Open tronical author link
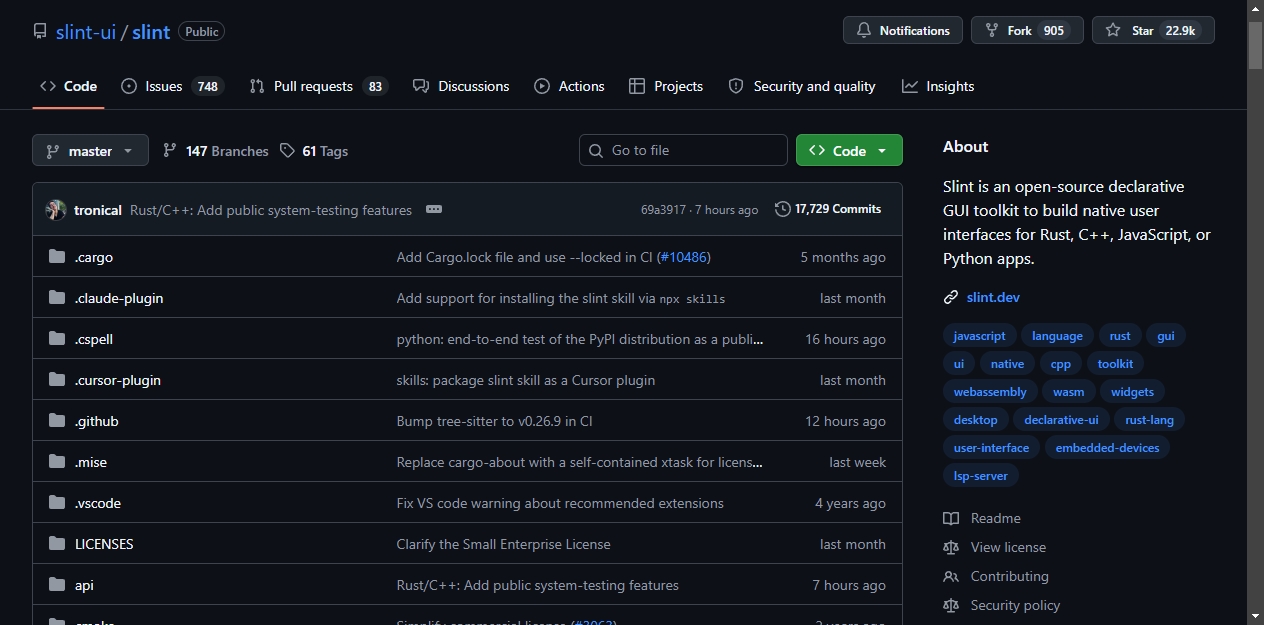 pyautogui.click(x=98, y=210)
